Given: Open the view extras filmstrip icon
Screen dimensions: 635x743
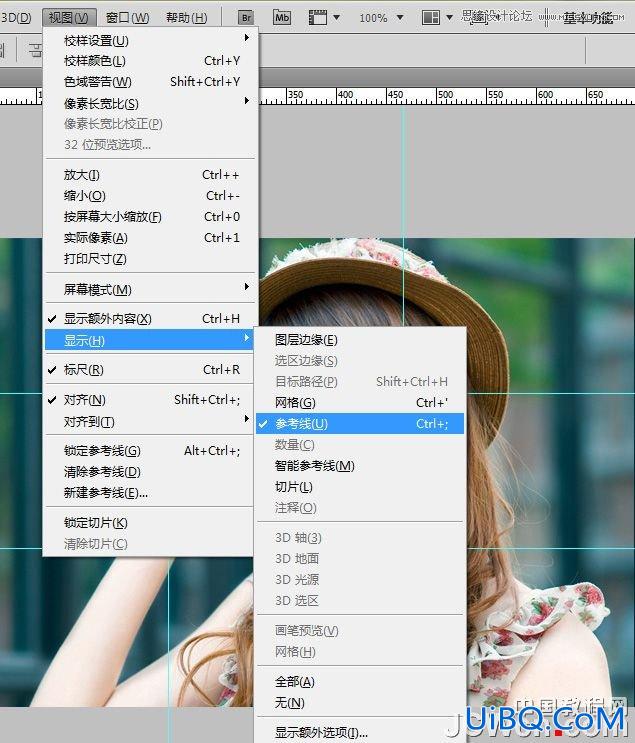Looking at the screenshot, I should tap(318, 18).
